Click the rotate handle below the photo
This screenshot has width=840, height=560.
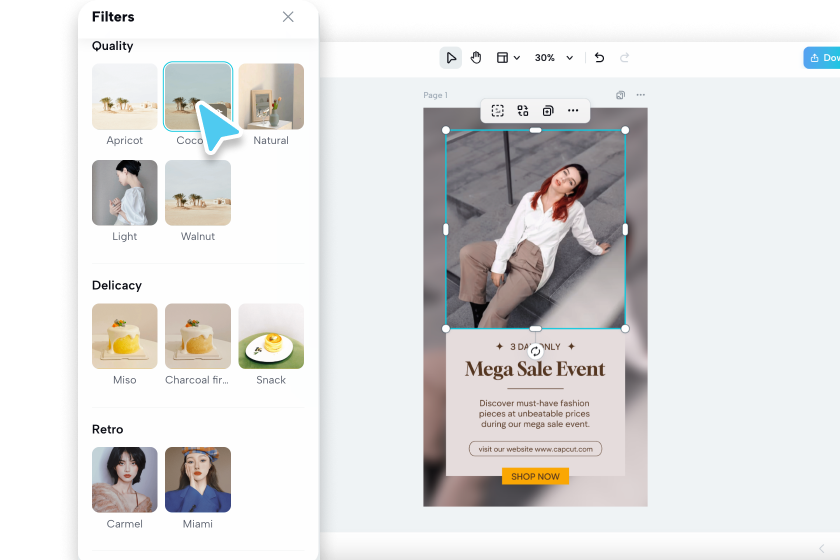[x=535, y=352]
